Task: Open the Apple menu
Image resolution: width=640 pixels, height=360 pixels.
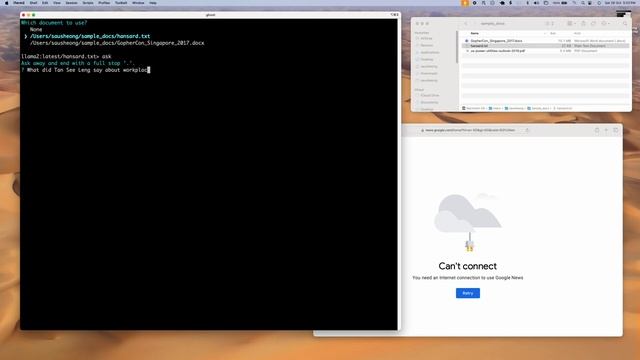Action: pos(7,3)
